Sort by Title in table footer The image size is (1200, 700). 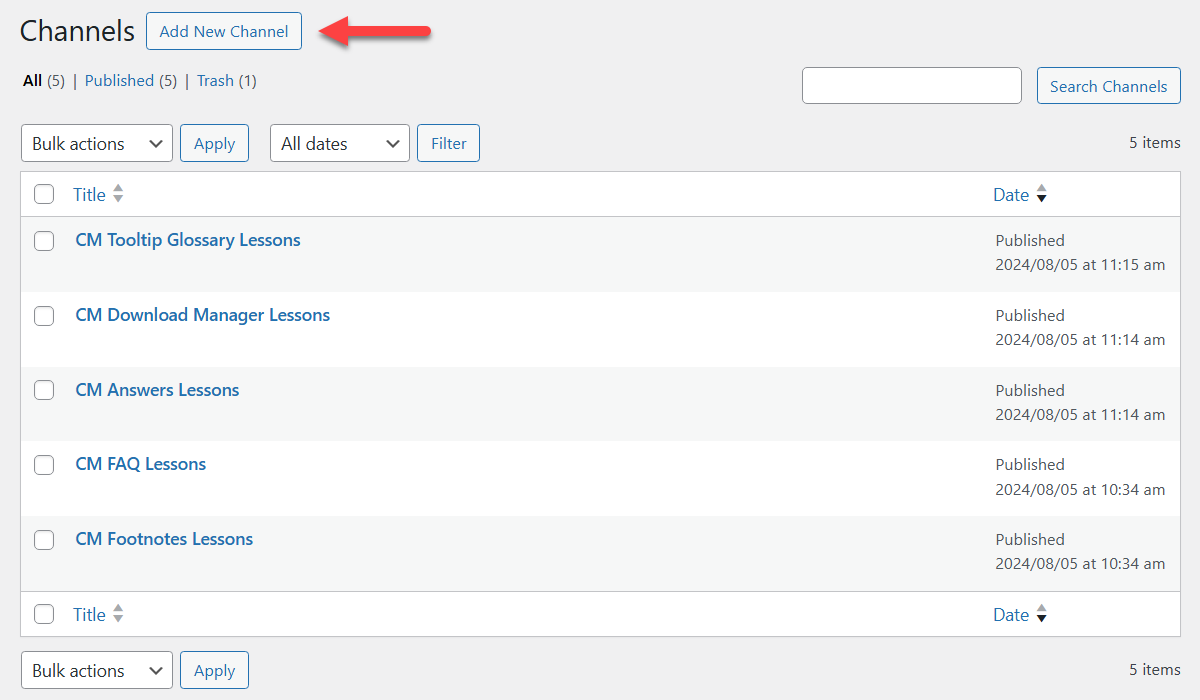pos(89,614)
